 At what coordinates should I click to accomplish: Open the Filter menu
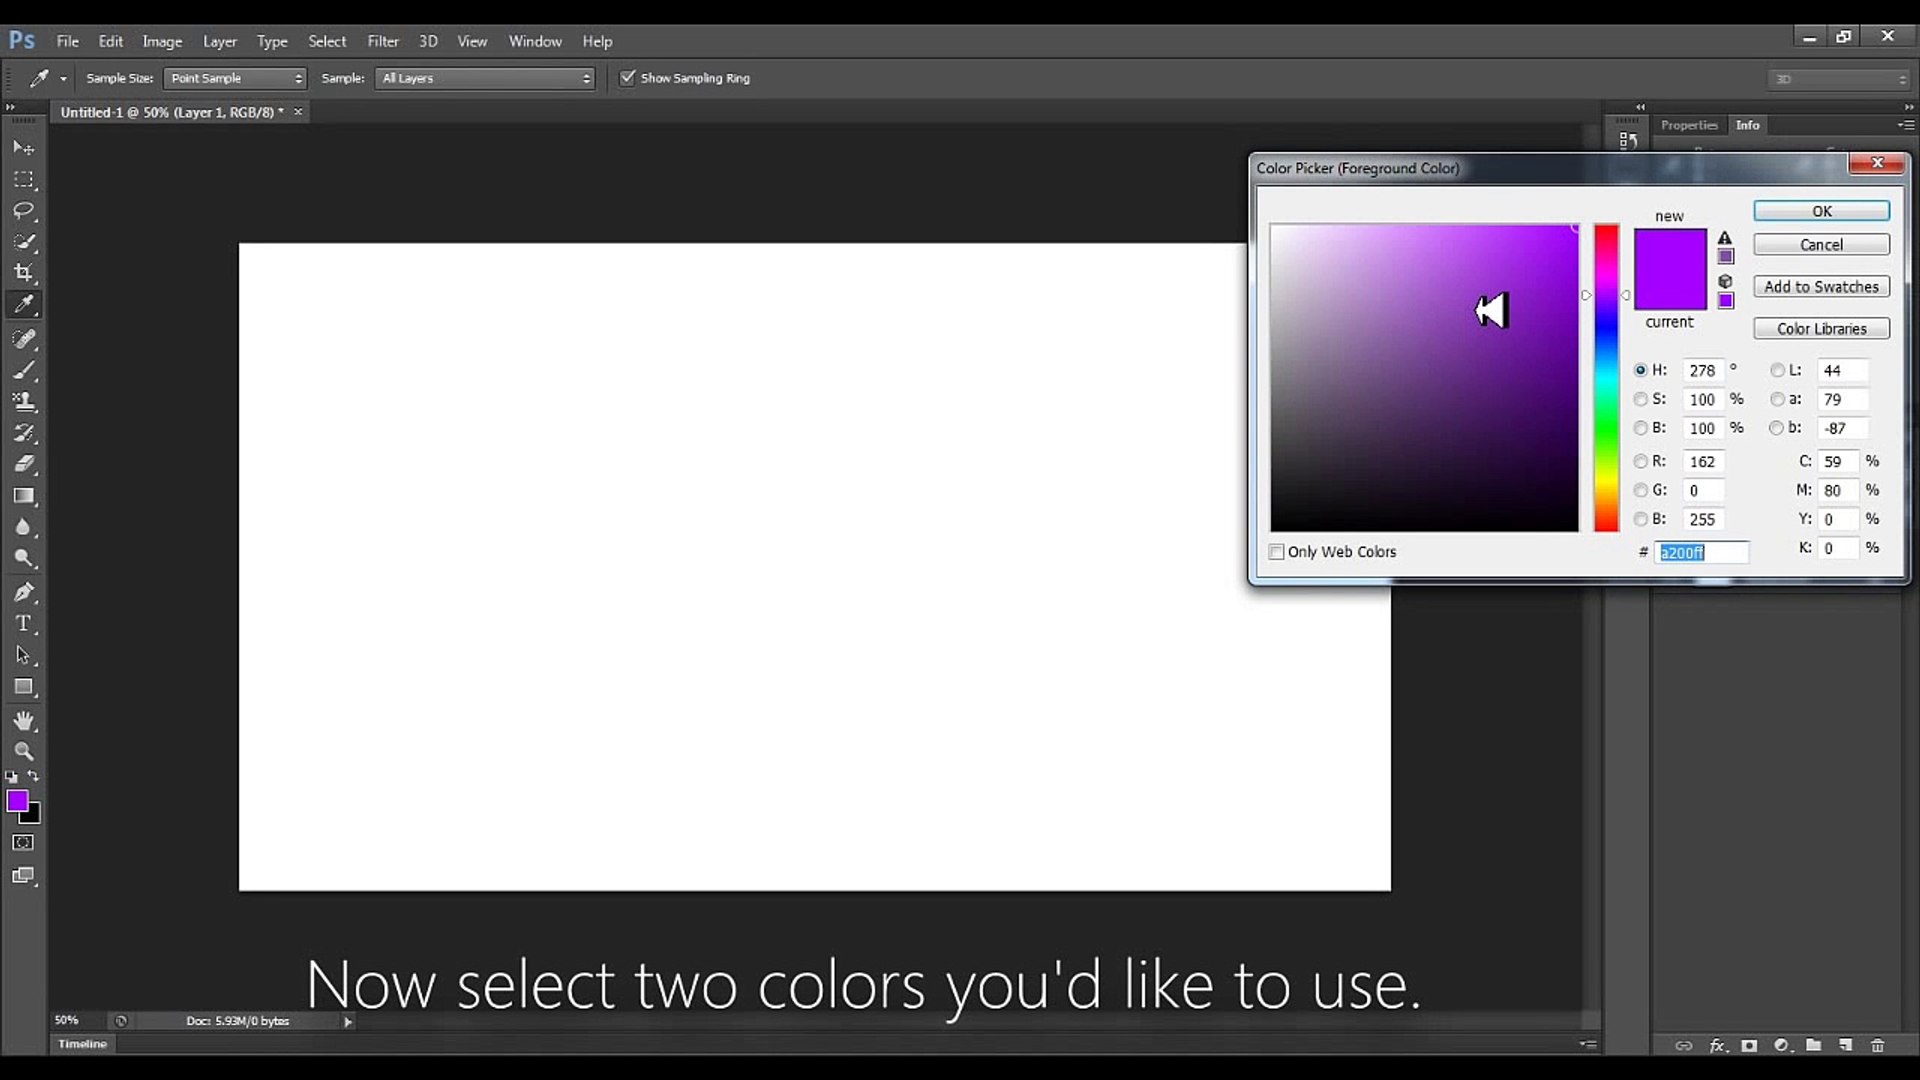pos(383,41)
